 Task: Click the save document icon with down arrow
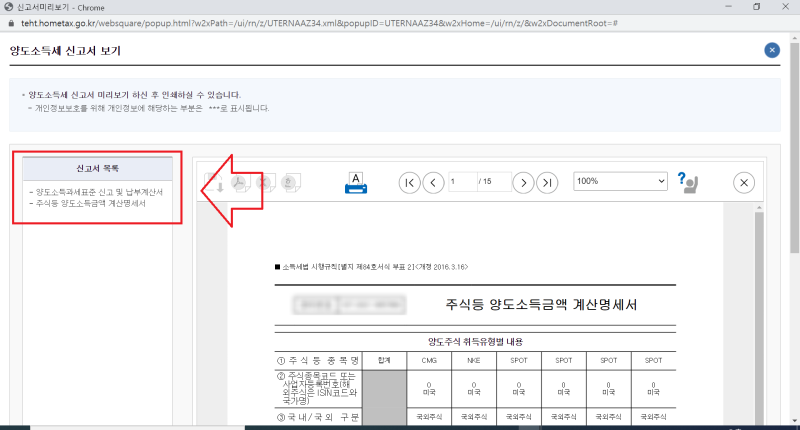(x=214, y=183)
